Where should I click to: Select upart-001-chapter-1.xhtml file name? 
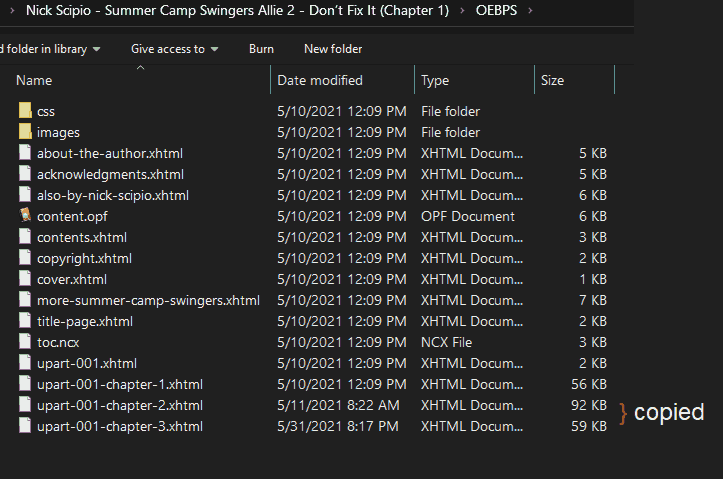click(120, 384)
